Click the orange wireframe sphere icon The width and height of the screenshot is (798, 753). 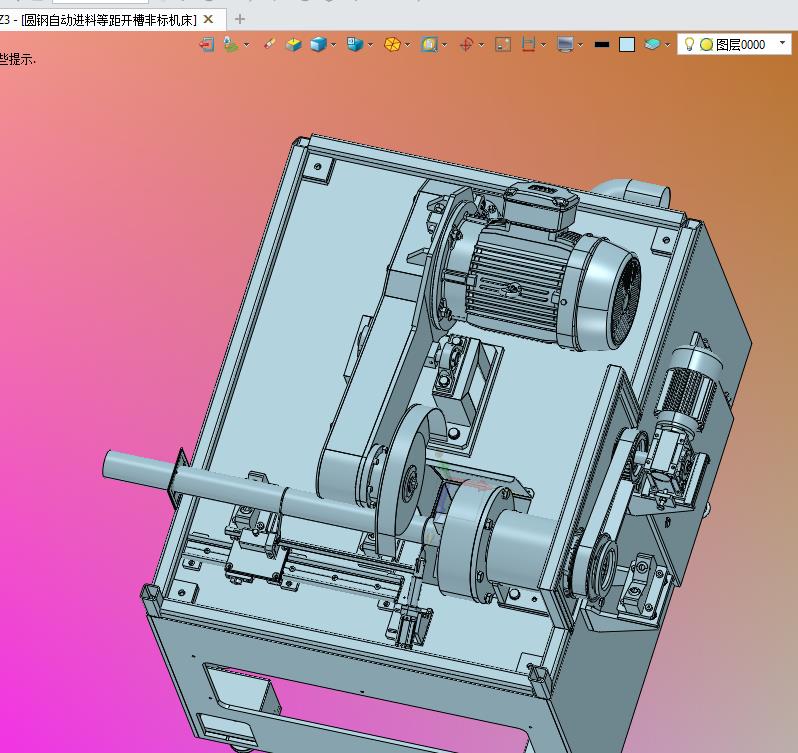pos(392,44)
